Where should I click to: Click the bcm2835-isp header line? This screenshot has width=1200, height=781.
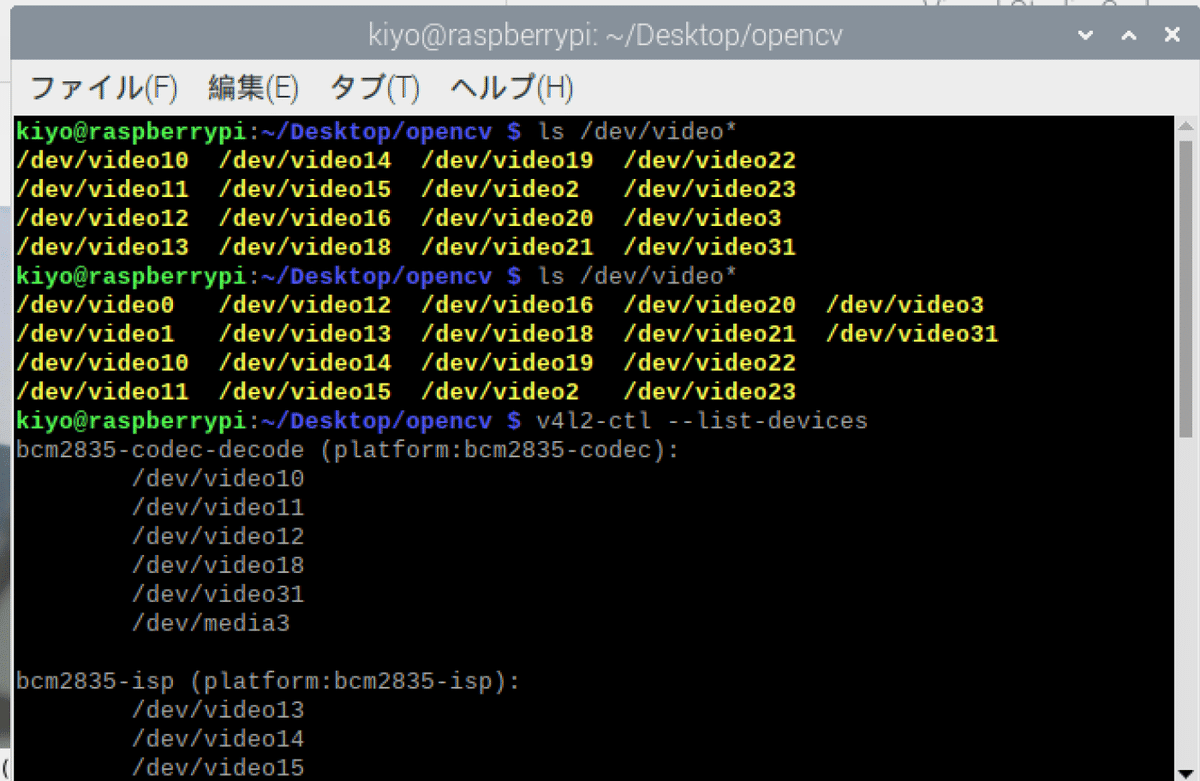coord(268,681)
